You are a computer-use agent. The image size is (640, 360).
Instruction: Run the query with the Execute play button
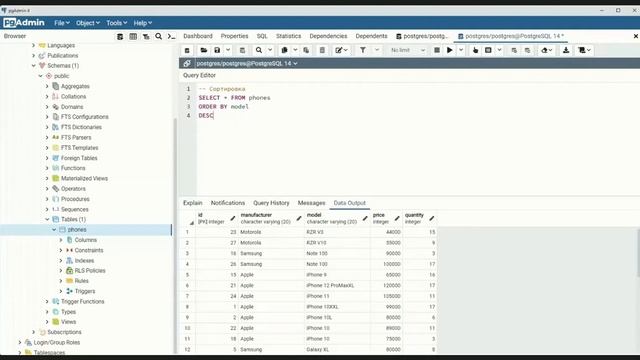click(x=450, y=50)
